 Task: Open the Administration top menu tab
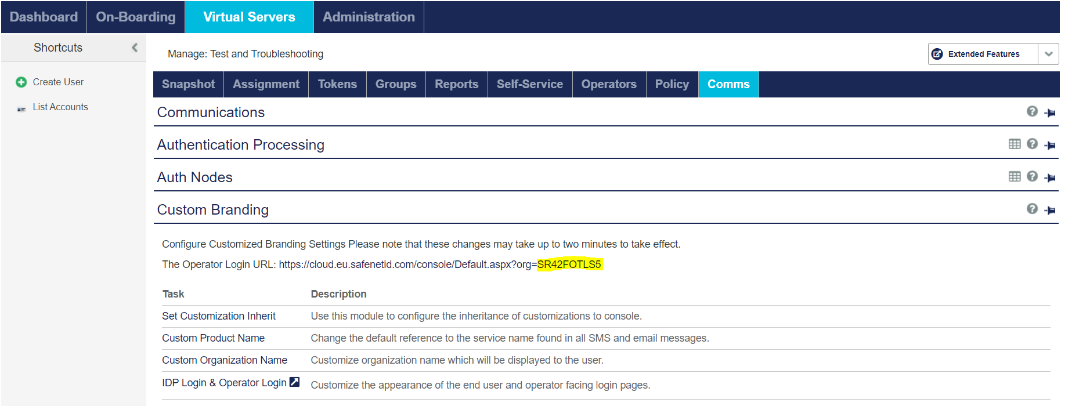(x=368, y=17)
